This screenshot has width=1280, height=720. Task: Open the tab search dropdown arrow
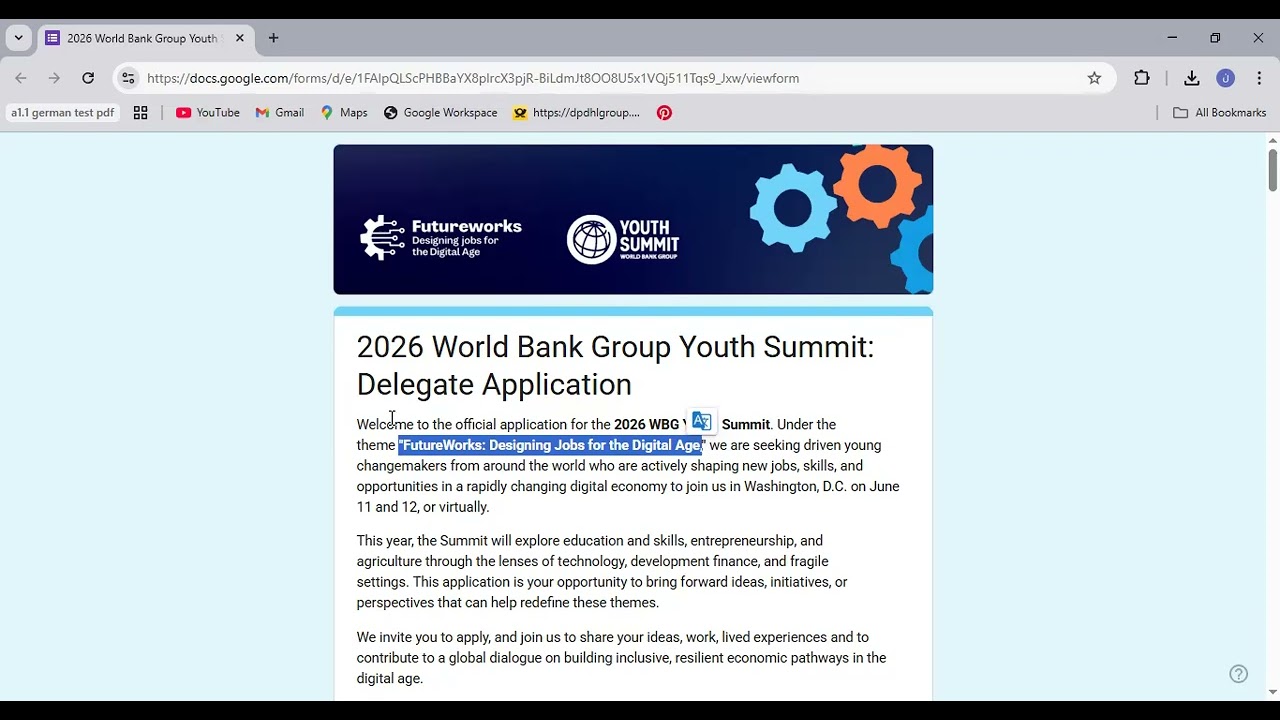pos(18,38)
